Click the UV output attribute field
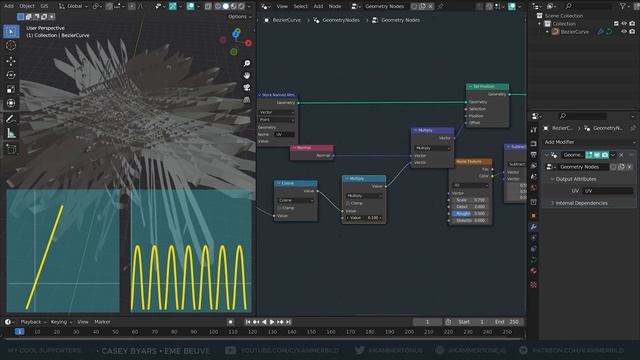This screenshot has height=360, width=640. point(608,191)
